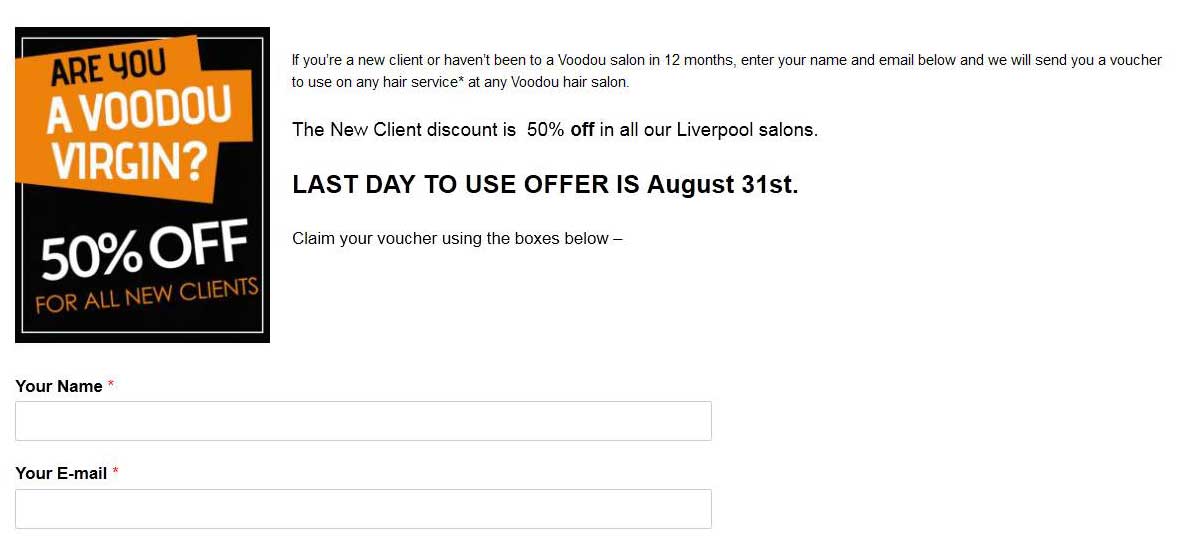
Task: Click the words 'Liverpool salons'
Action: [747, 129]
